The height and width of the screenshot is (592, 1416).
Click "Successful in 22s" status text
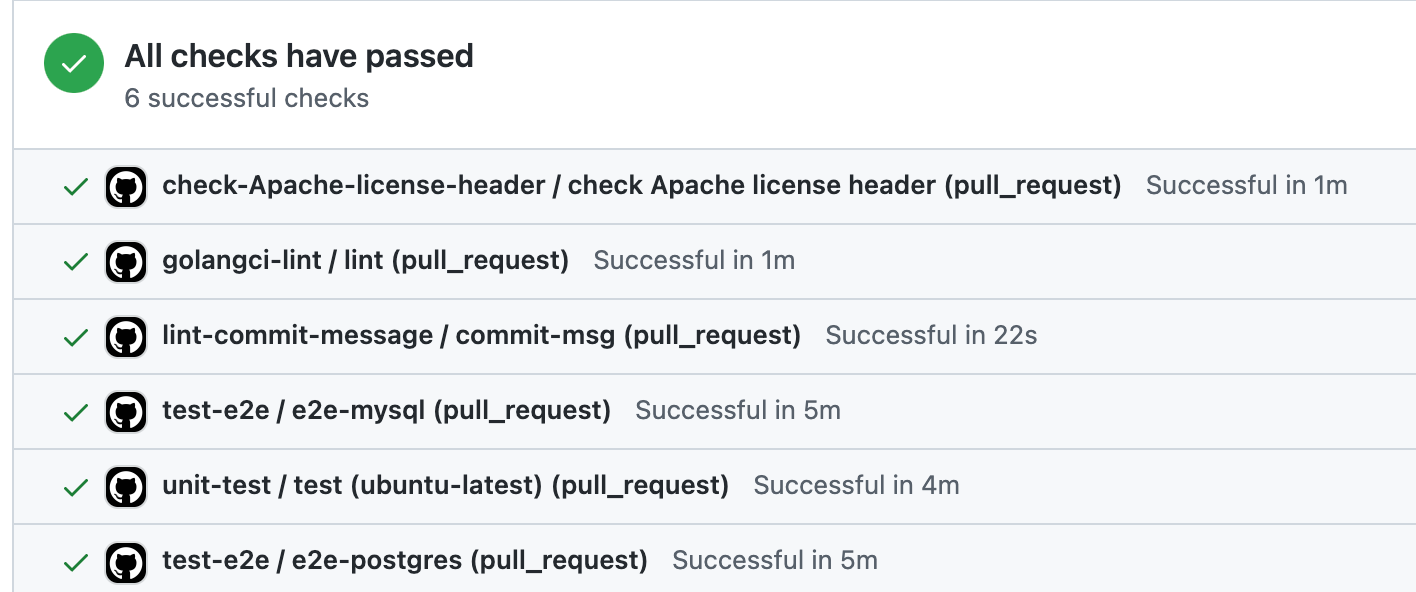(x=931, y=336)
